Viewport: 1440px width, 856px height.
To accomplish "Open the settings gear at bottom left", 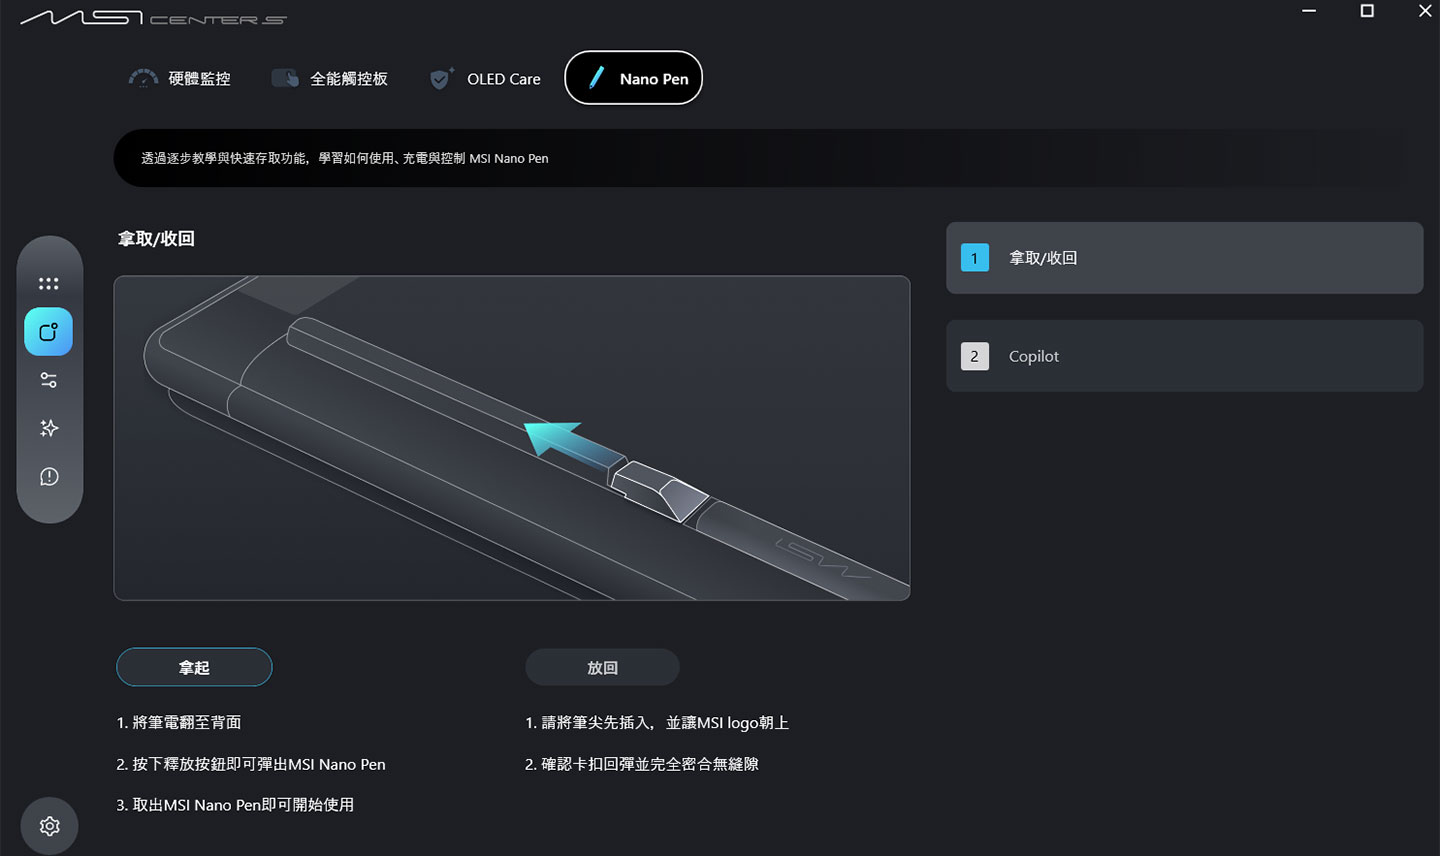I will coord(49,825).
